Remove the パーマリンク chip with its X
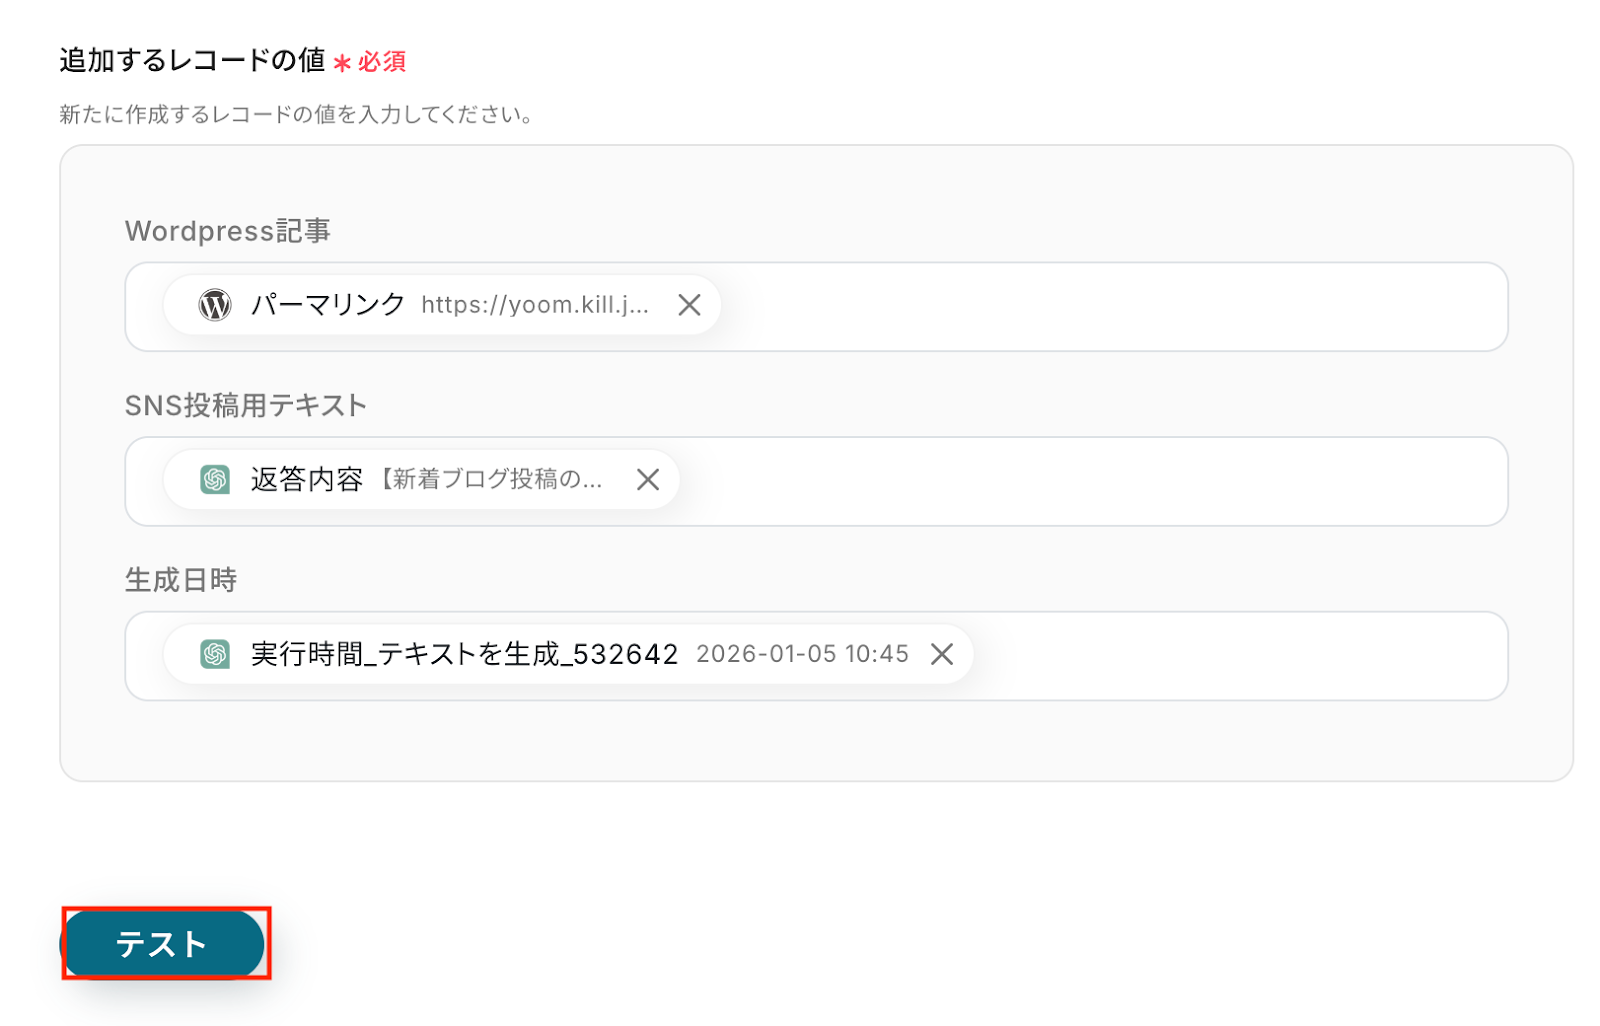 click(x=689, y=305)
